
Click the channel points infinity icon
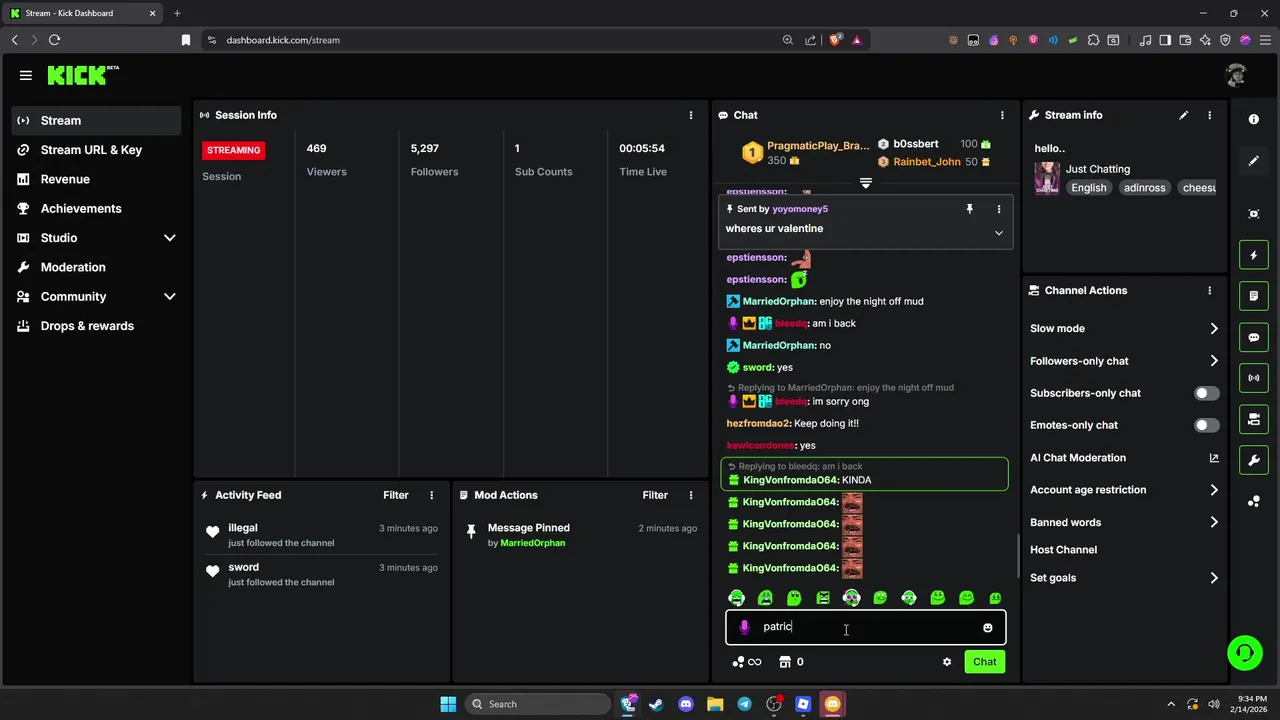[747, 662]
